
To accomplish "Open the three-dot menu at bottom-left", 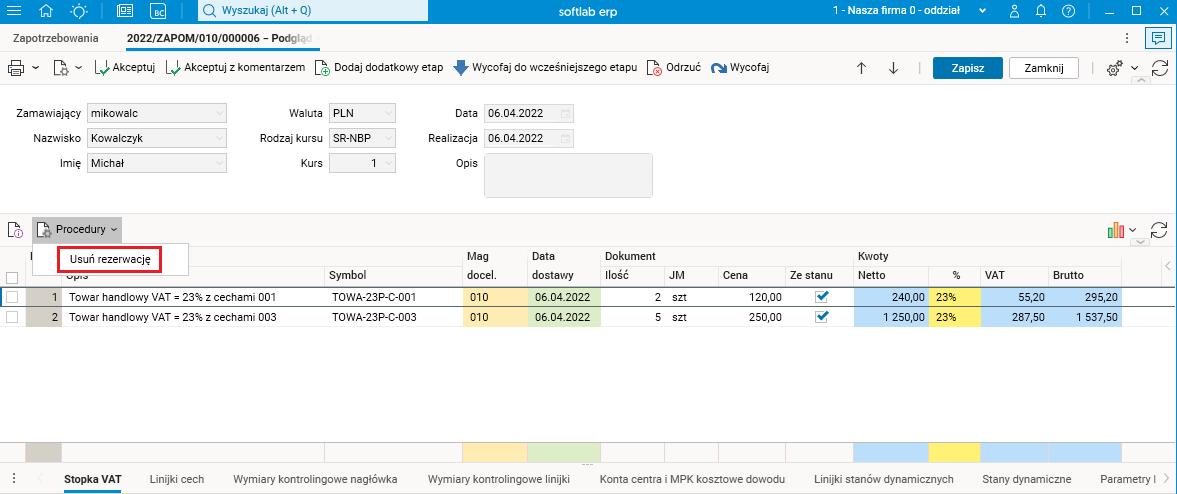I will pos(14,478).
